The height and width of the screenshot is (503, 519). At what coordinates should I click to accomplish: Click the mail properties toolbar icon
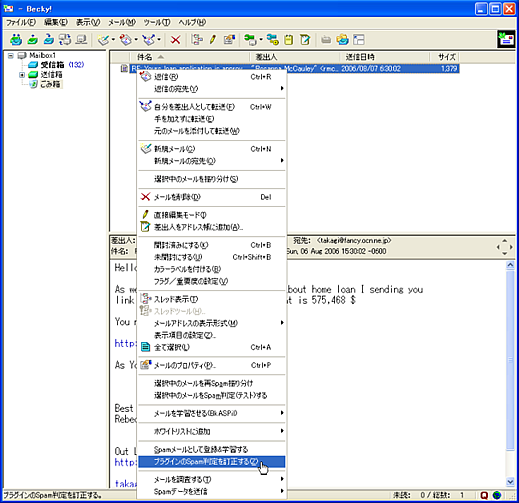click(x=229, y=40)
